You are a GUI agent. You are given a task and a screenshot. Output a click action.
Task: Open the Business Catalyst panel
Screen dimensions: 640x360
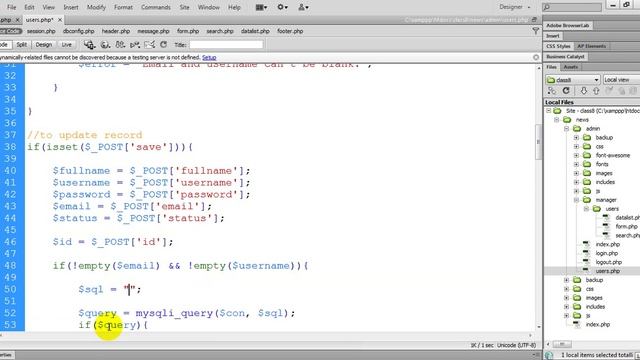[565, 56]
